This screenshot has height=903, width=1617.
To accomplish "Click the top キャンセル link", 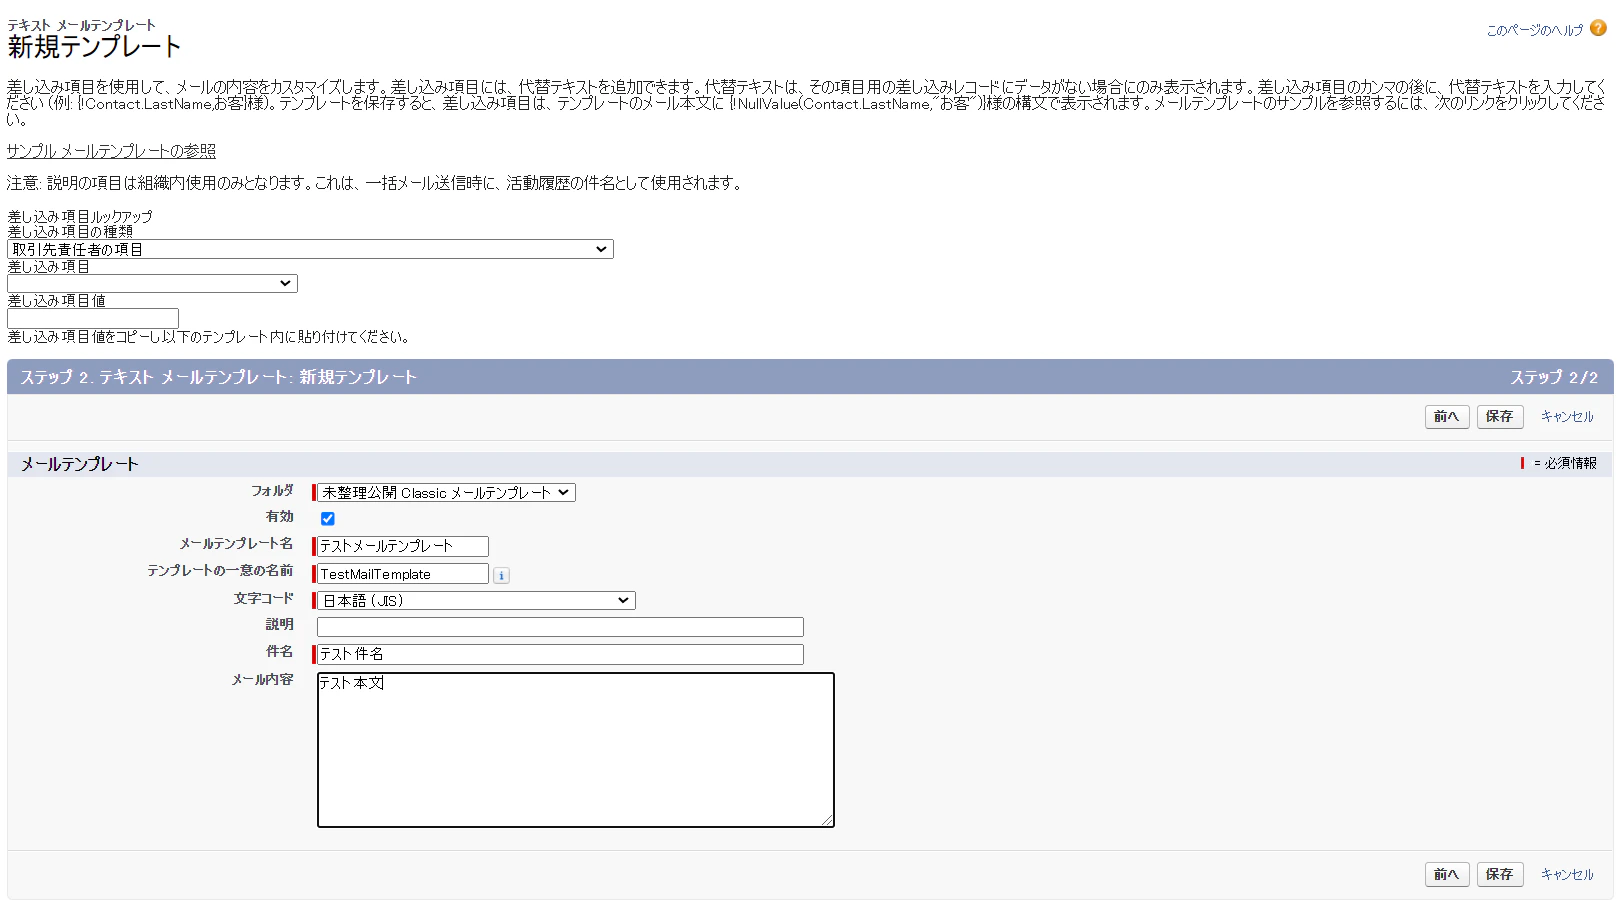I will [1567, 417].
